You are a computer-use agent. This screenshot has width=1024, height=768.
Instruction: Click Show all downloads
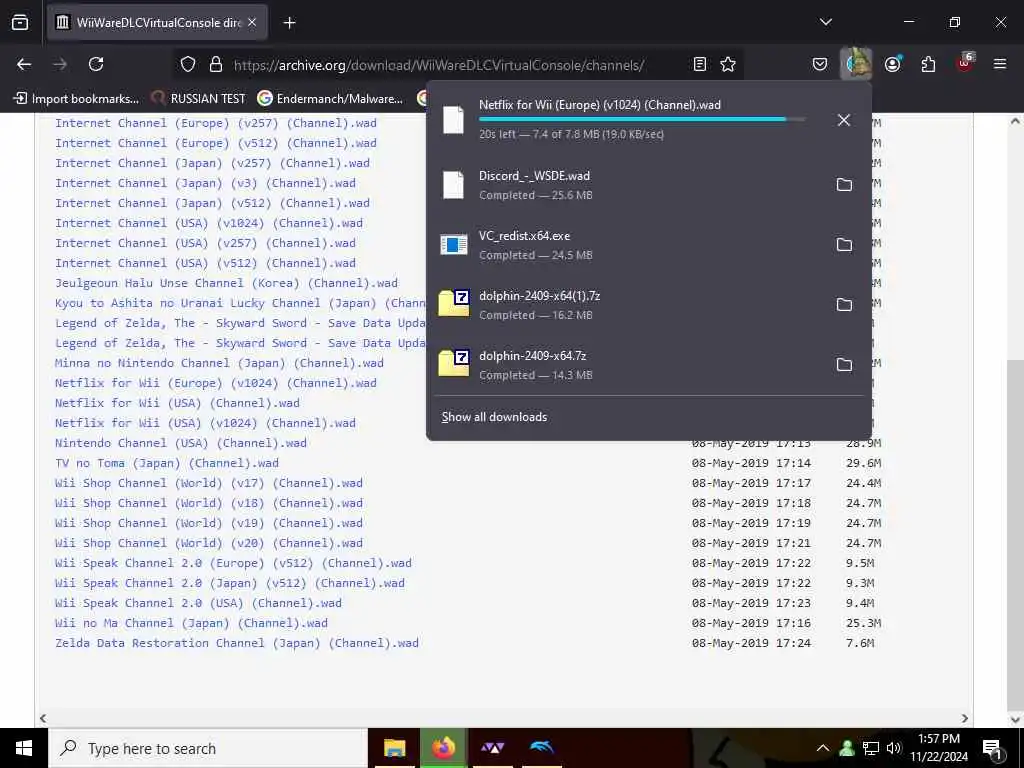[494, 417]
